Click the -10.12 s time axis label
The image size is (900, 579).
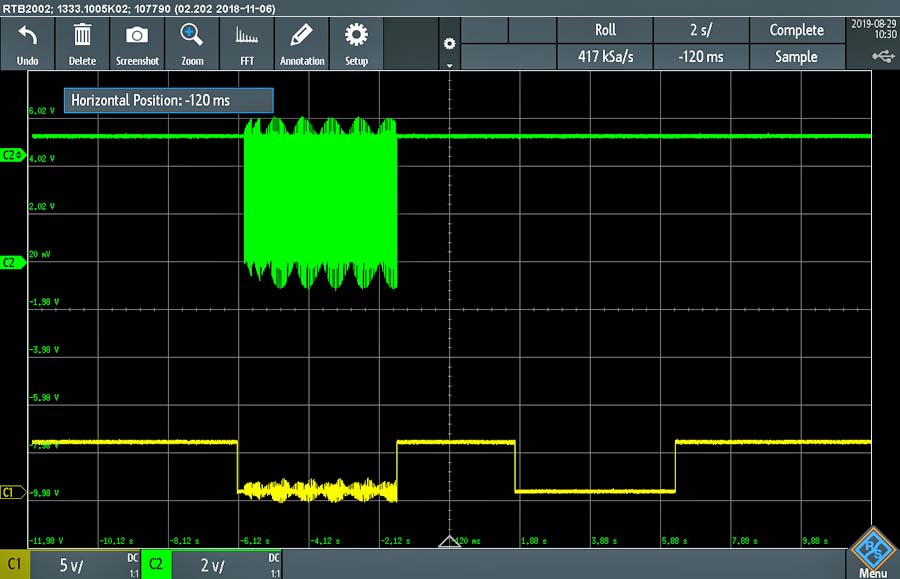[117, 541]
